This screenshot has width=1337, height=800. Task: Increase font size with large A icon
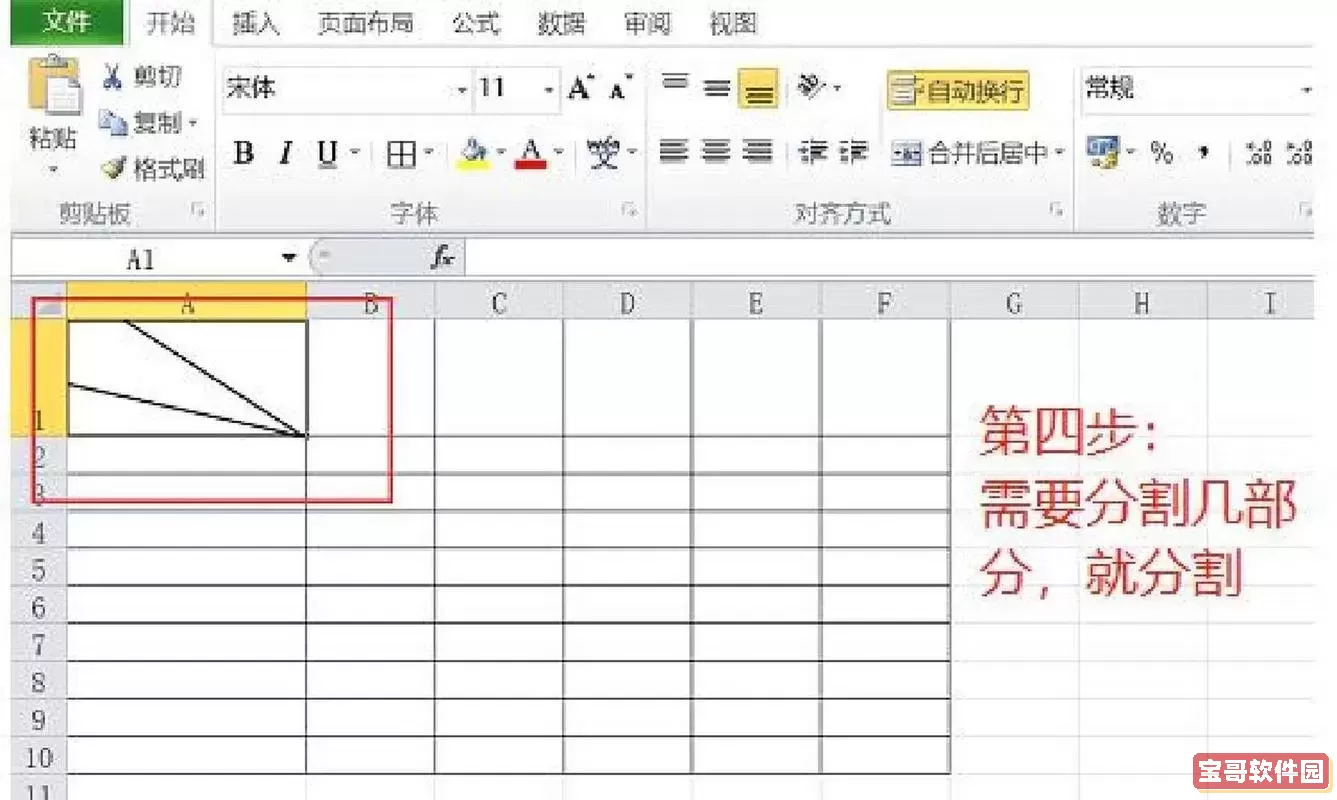581,89
